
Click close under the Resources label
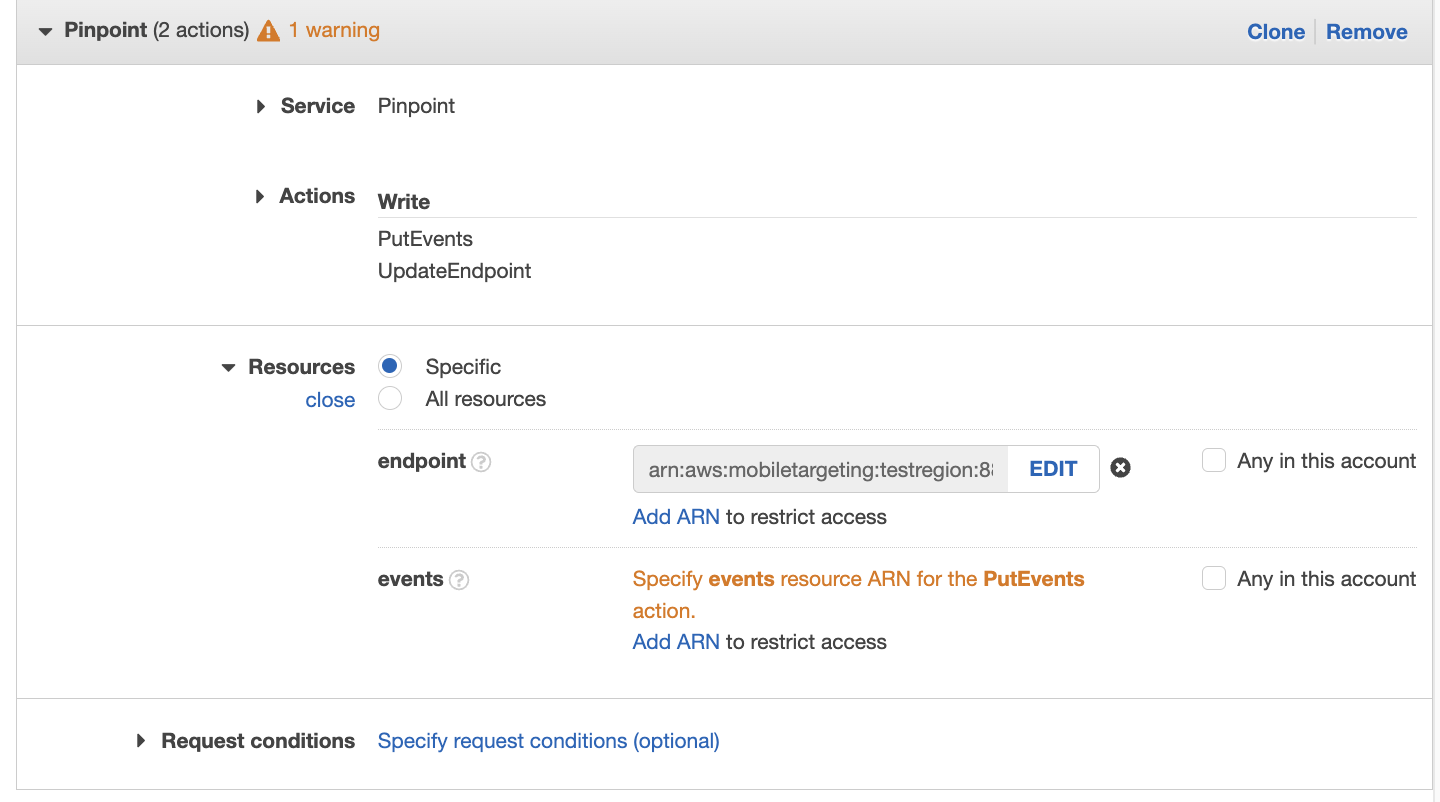pos(330,399)
